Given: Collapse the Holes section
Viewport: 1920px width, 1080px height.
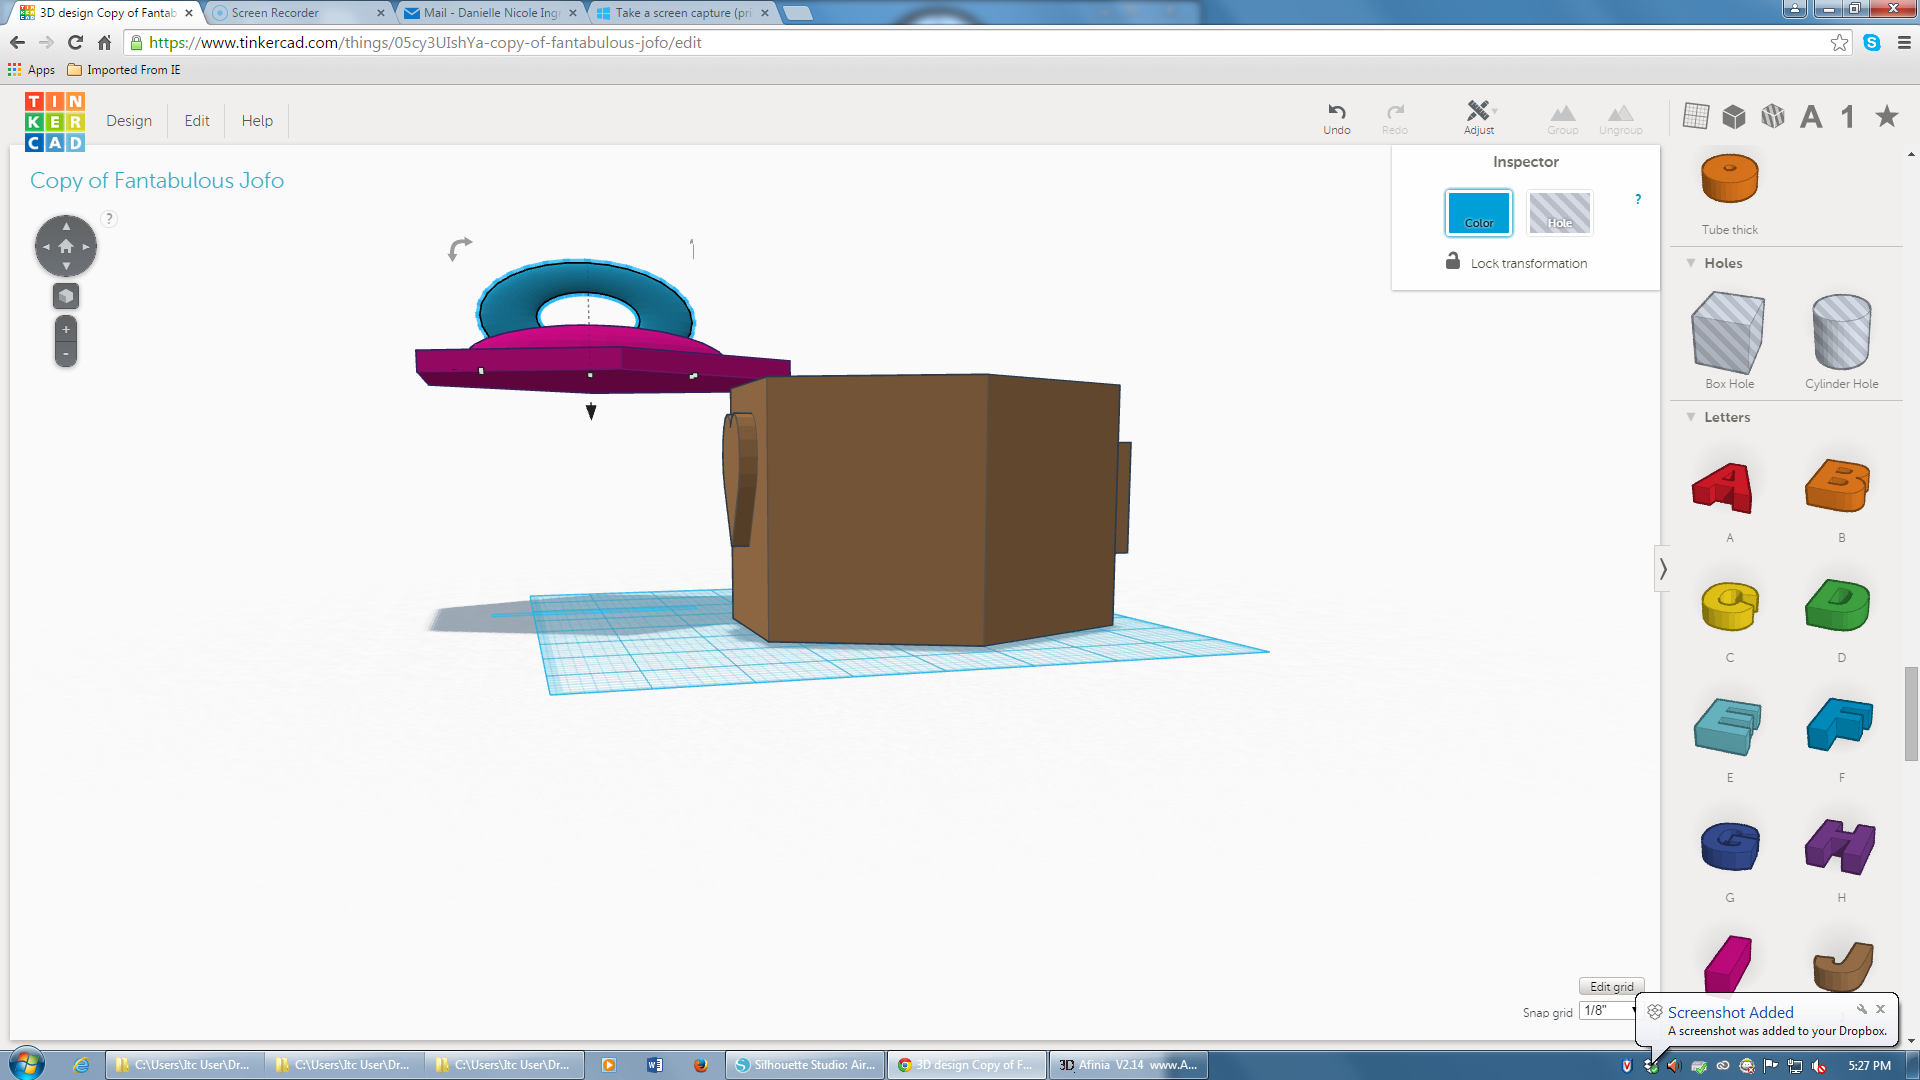Looking at the screenshot, I should [1691, 263].
